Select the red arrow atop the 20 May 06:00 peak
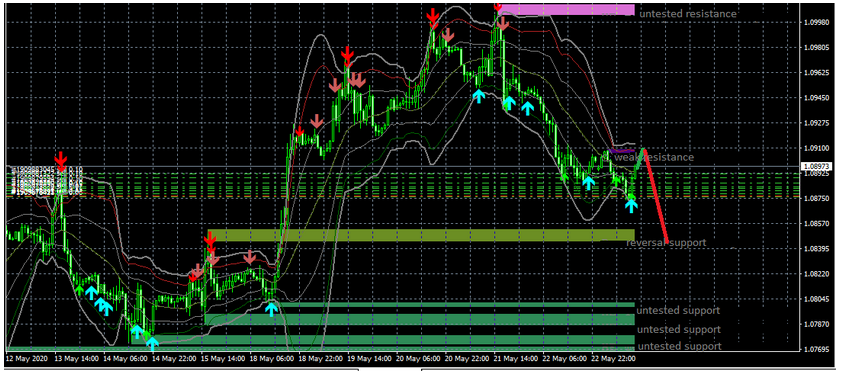 coord(433,17)
